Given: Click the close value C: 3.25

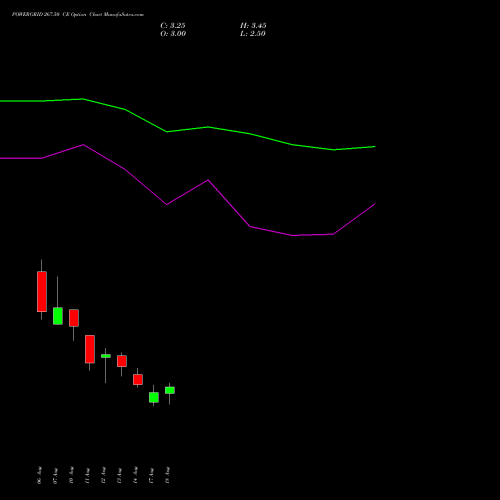Looking at the screenshot, I should click(173, 26).
